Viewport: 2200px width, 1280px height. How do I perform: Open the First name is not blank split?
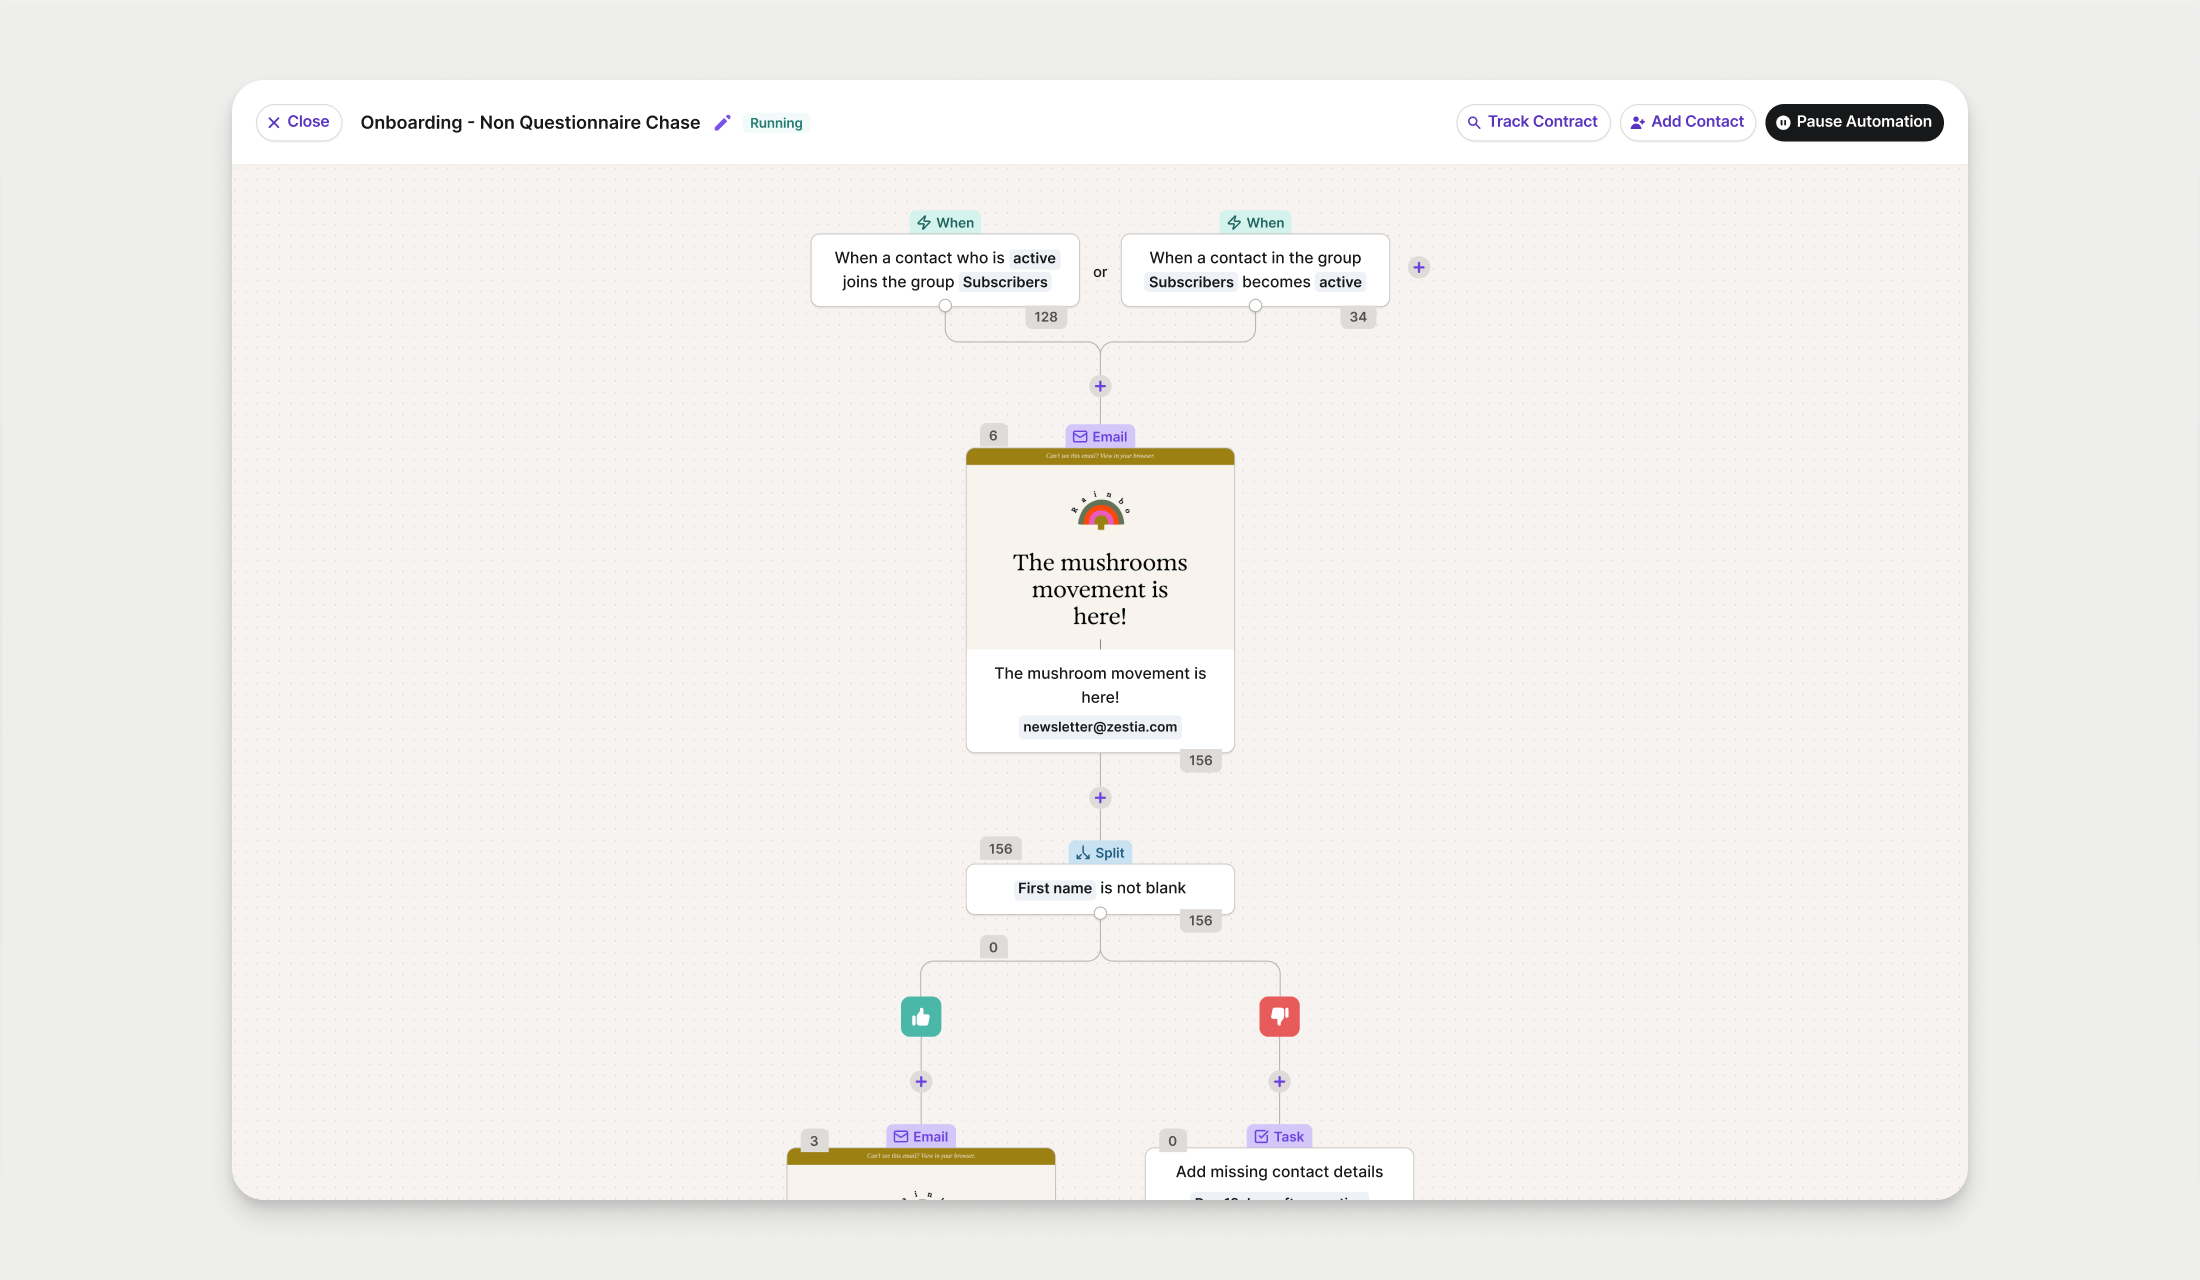[1100, 888]
